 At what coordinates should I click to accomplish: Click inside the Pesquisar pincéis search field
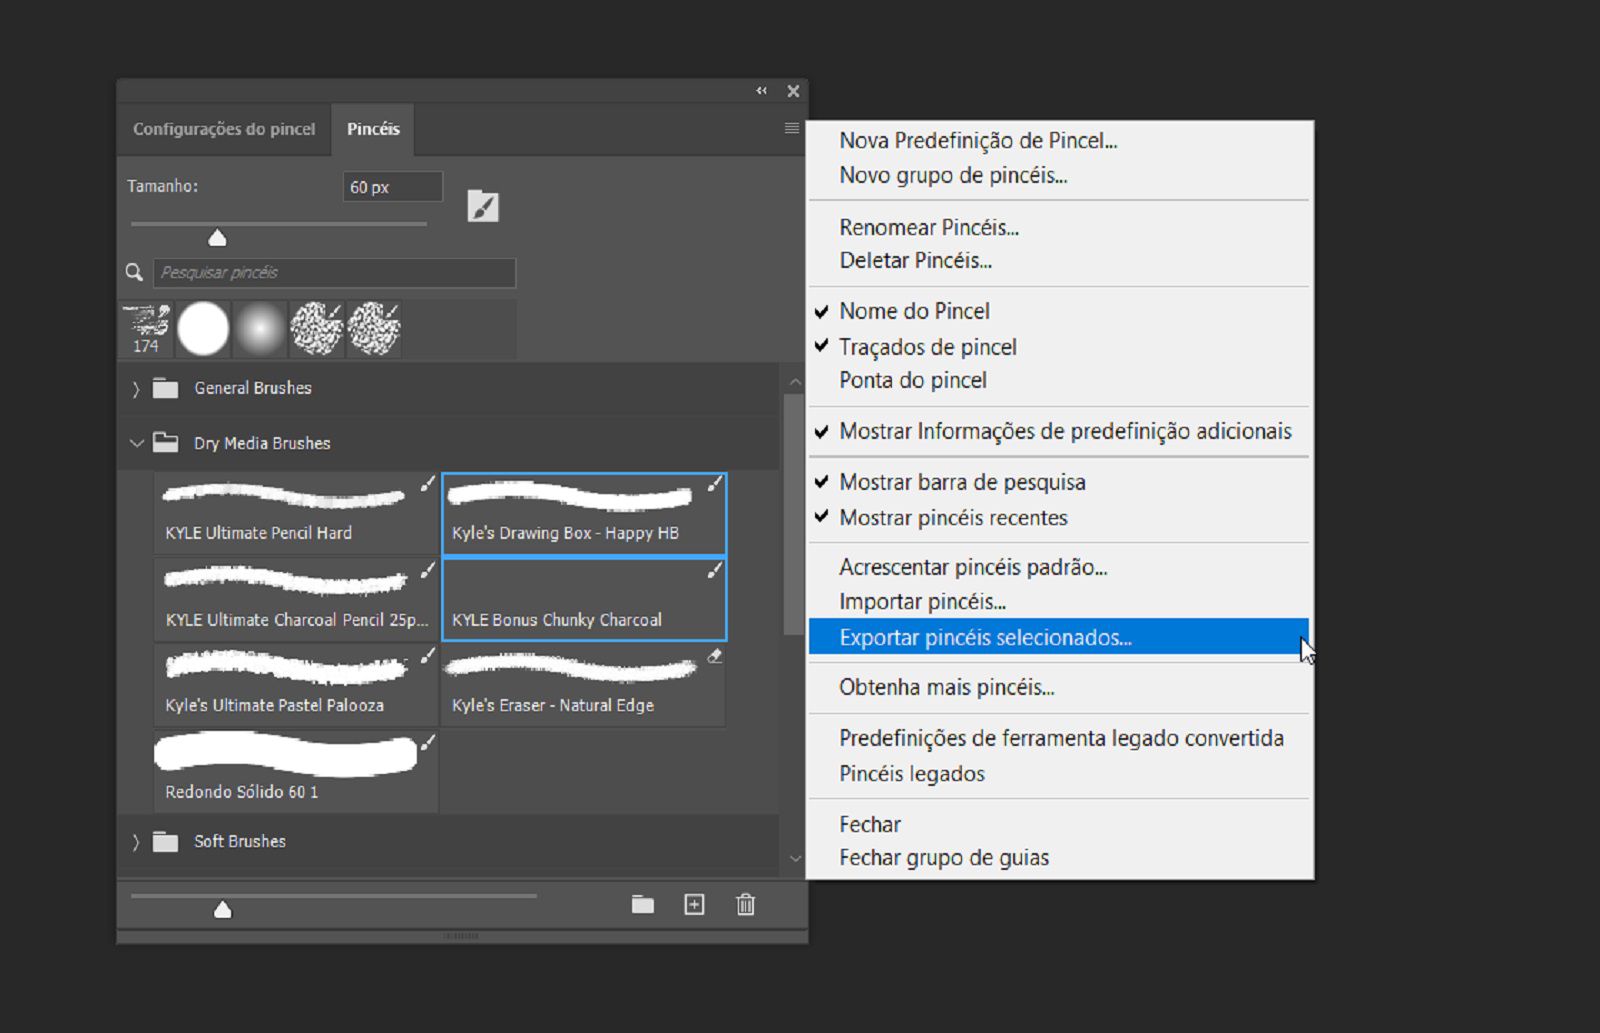[x=335, y=271]
